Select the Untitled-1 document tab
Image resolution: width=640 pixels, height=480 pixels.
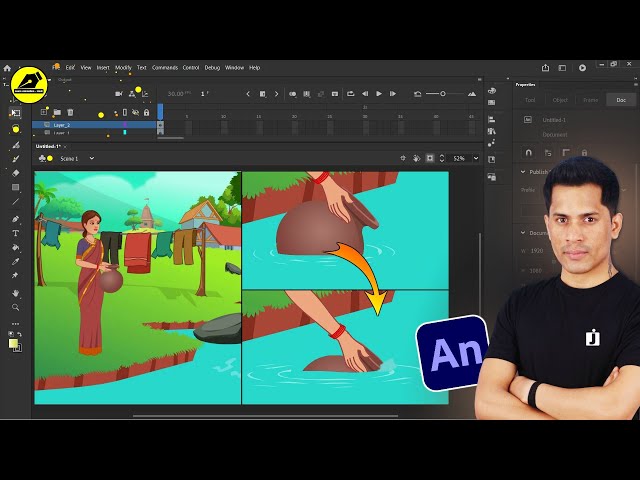[48, 147]
